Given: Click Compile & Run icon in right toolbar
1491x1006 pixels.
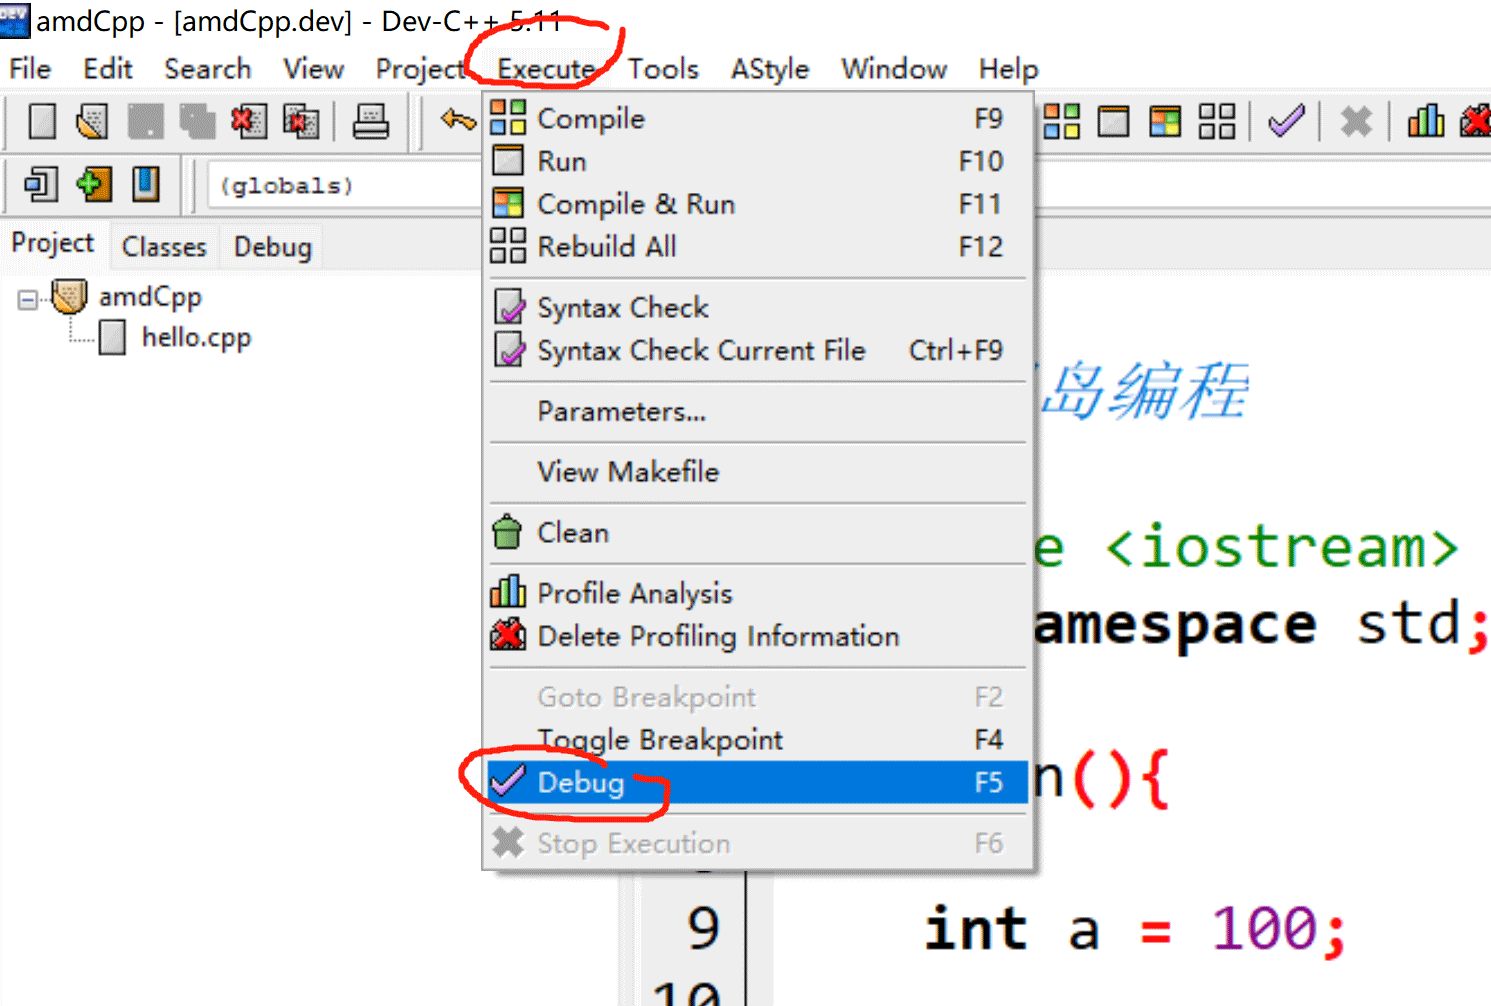Looking at the screenshot, I should (1165, 122).
